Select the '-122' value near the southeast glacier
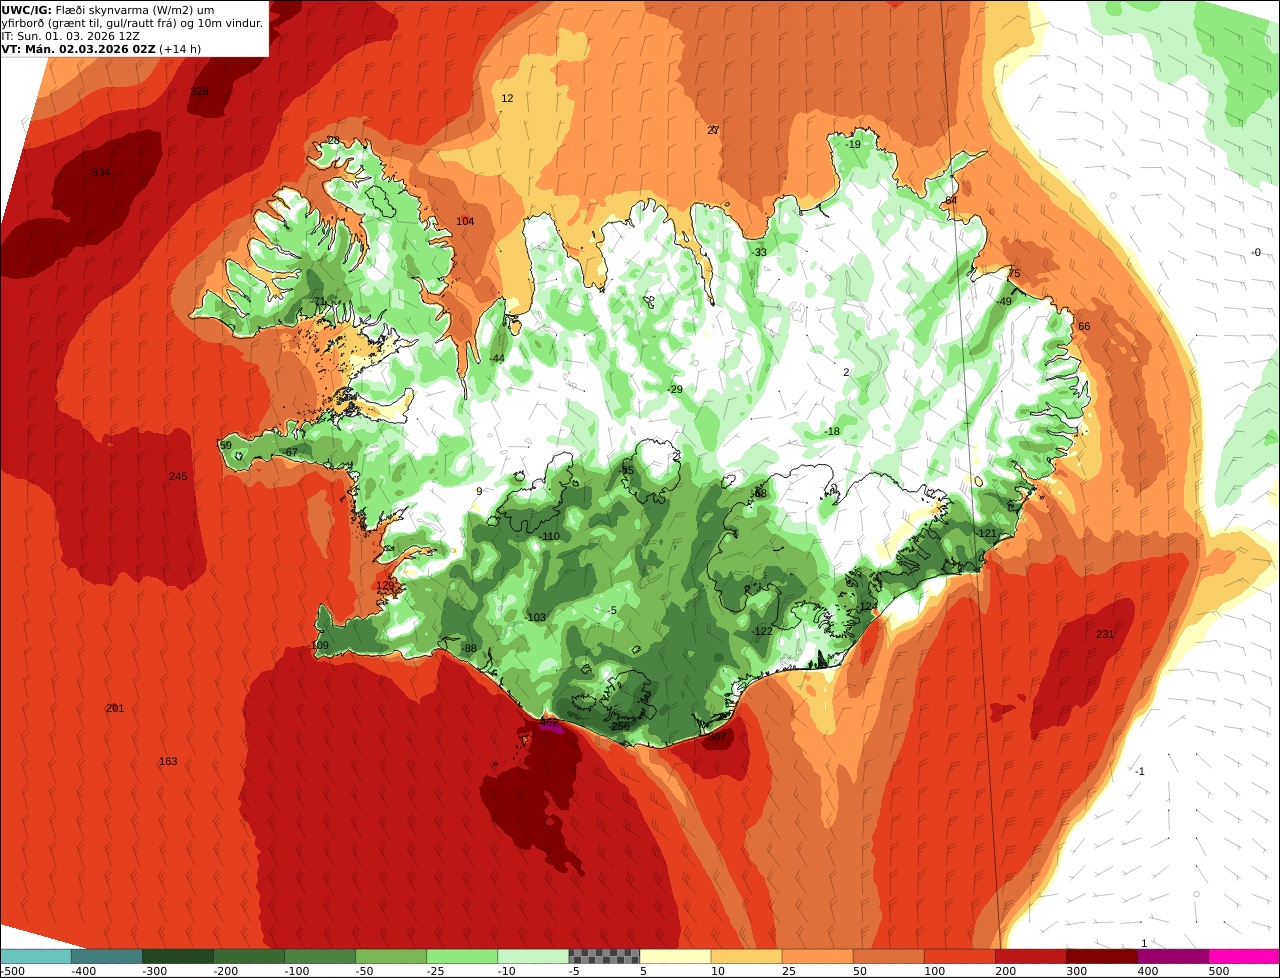Viewport: 1280px width, 978px height. pyautogui.click(x=762, y=632)
